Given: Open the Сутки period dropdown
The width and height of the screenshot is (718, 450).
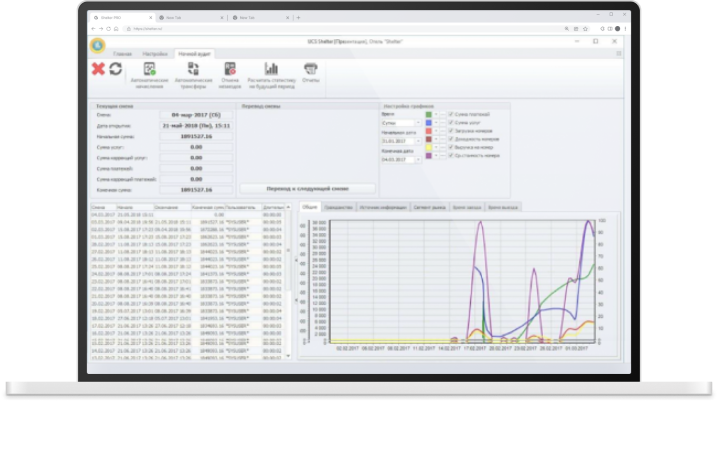Looking at the screenshot, I should 418,123.
